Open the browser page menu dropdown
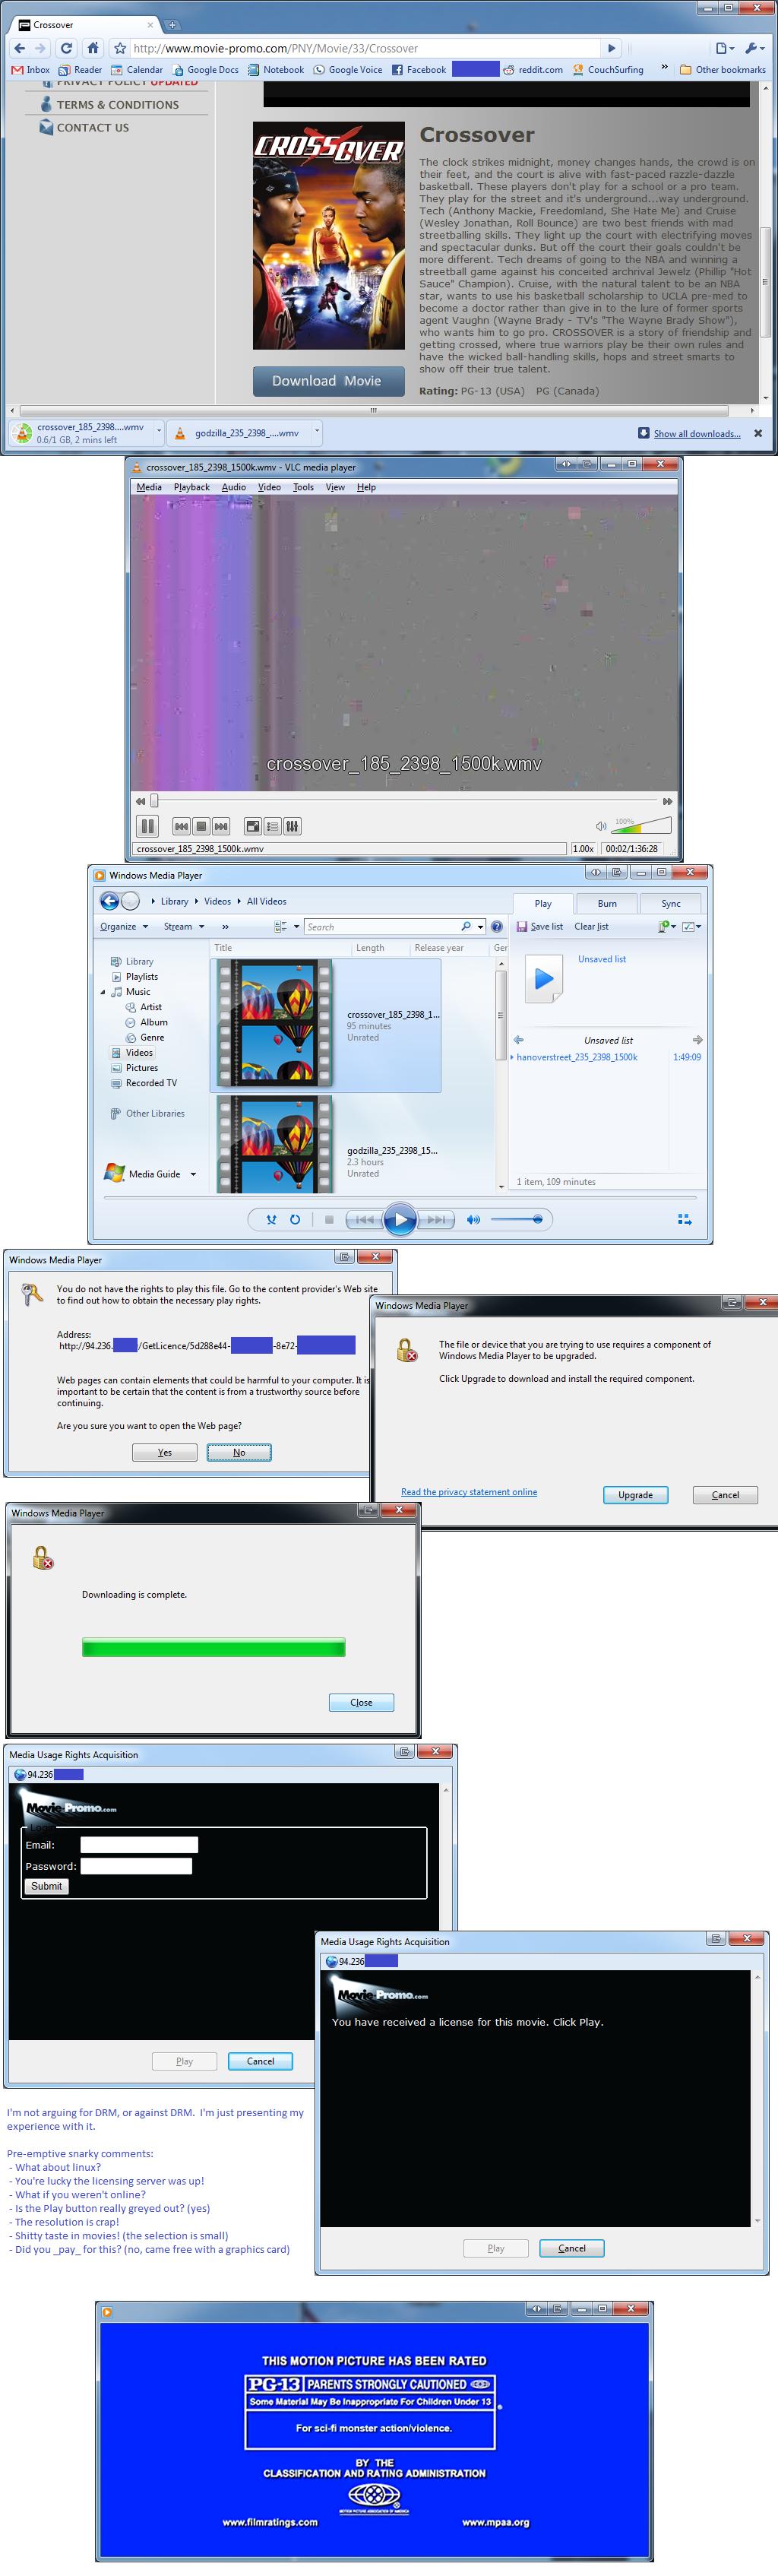778x2576 pixels. 724,48
